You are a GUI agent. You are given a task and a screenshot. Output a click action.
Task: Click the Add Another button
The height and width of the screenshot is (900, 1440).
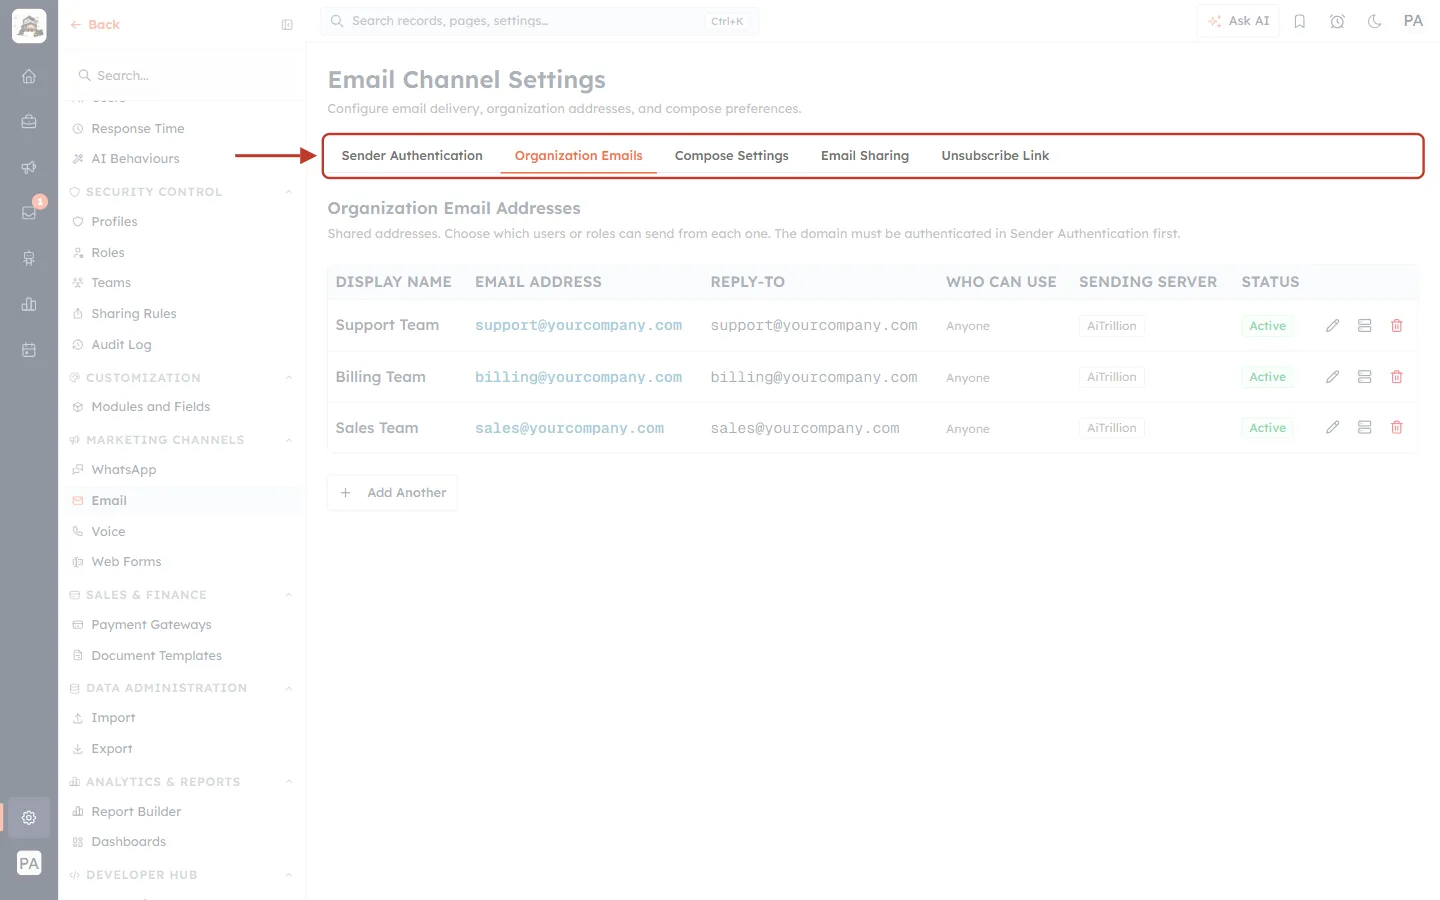pyautogui.click(x=392, y=493)
